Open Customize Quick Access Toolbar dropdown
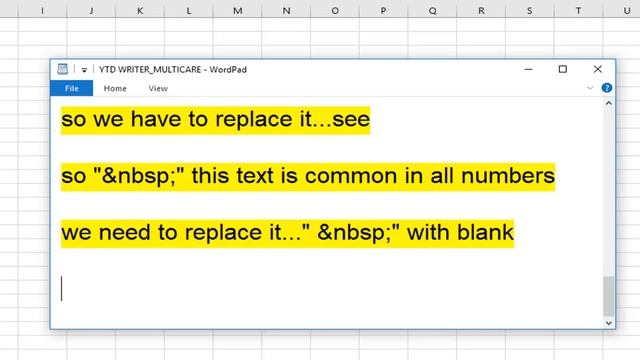Screen dimensions: 640x360 (84, 70)
